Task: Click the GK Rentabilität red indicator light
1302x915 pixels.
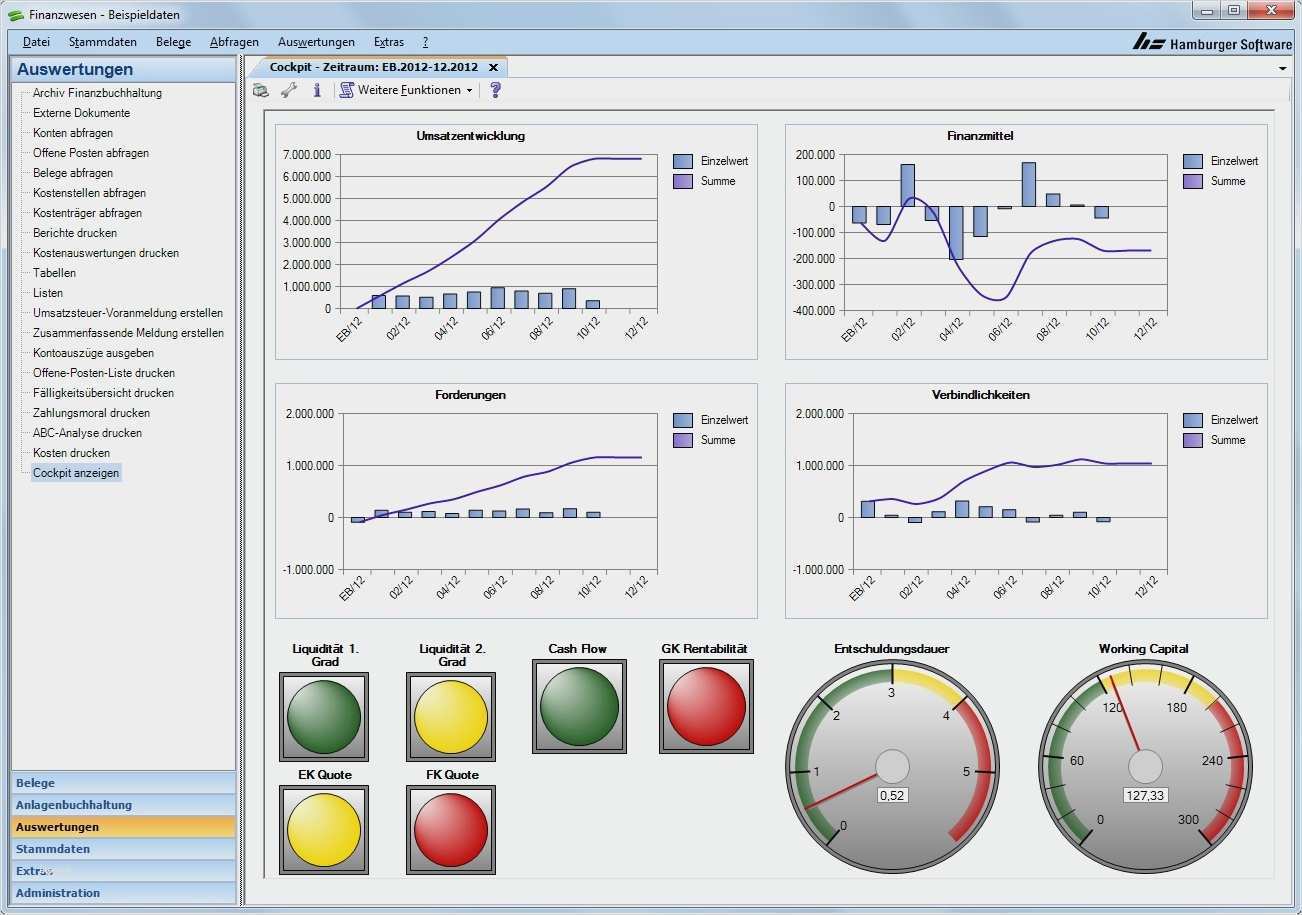Action: click(706, 706)
